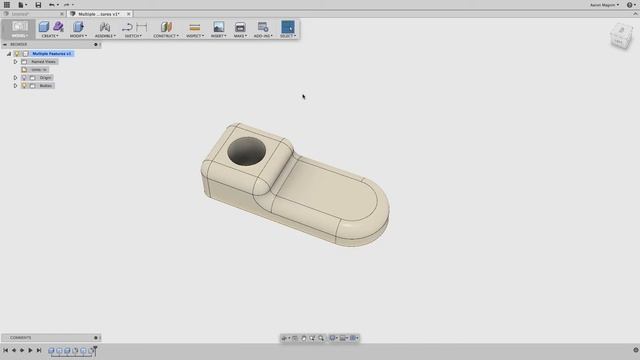Open Display Settings in navigation bar
The image size is (640, 360).
click(x=333, y=338)
